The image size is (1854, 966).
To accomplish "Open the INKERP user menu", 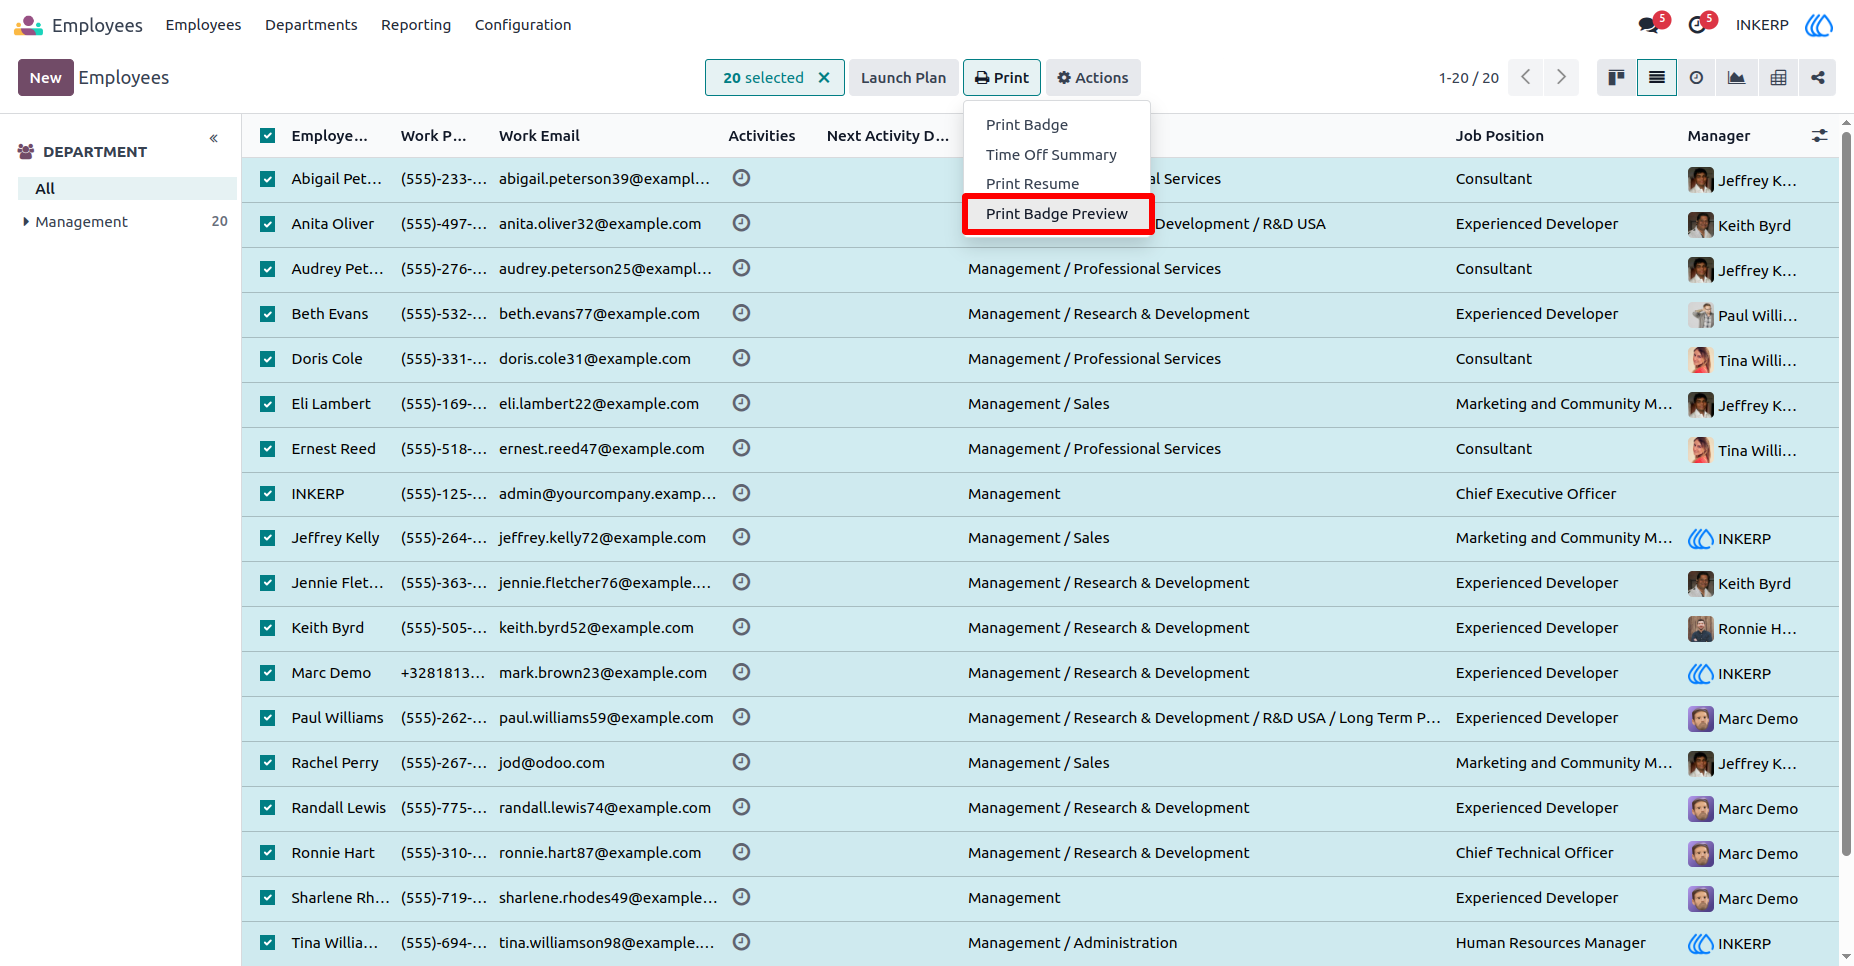I will (x=1784, y=25).
